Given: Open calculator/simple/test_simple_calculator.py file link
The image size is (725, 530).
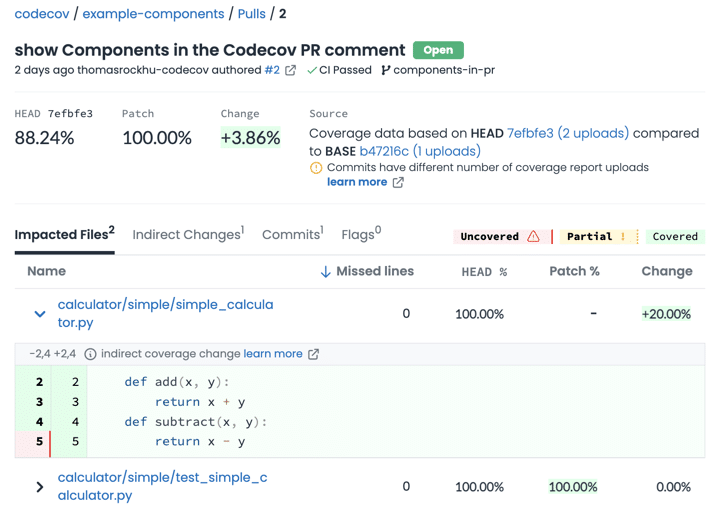Looking at the screenshot, I should pyautogui.click(x=162, y=487).
